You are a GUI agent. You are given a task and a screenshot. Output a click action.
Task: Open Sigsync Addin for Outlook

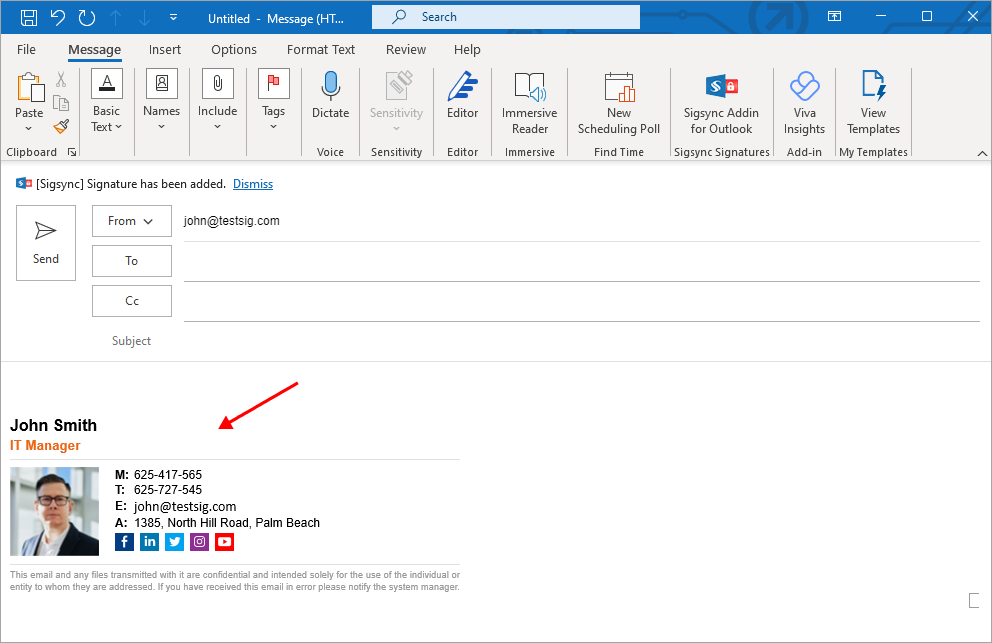coord(721,87)
